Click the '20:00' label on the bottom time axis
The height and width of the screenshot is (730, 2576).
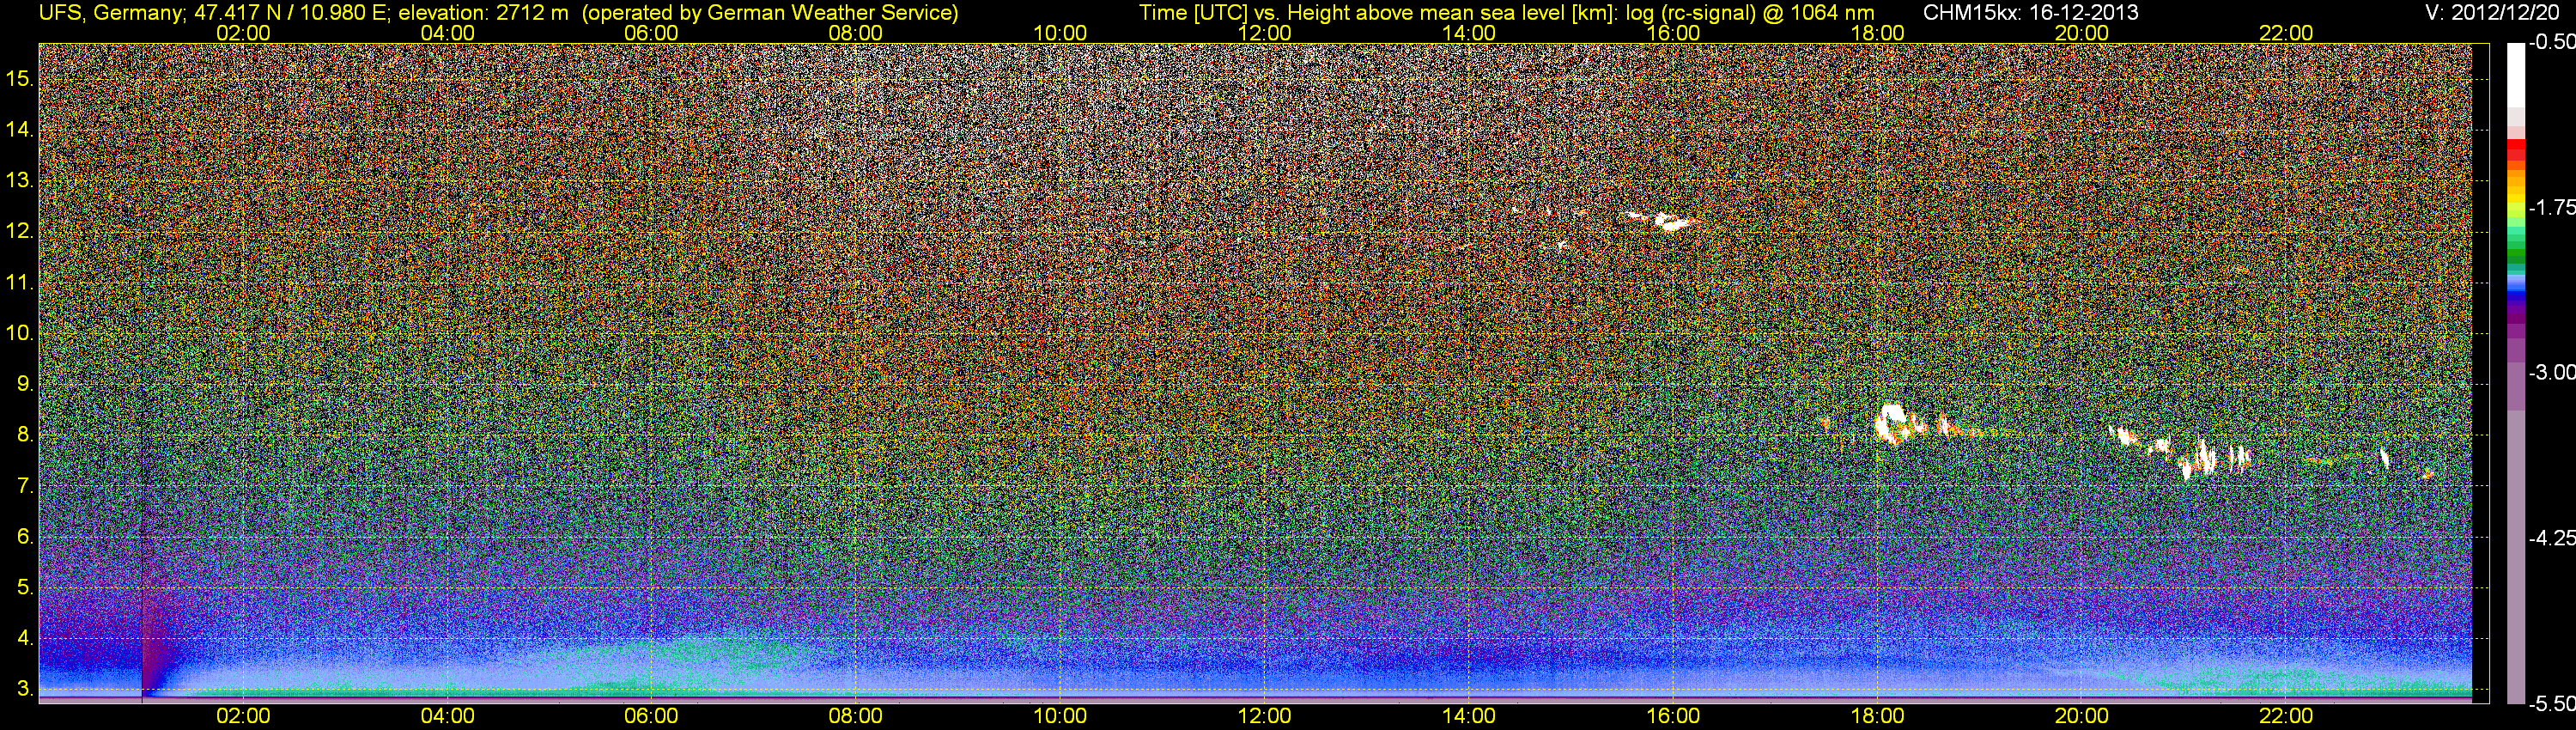tap(2082, 716)
